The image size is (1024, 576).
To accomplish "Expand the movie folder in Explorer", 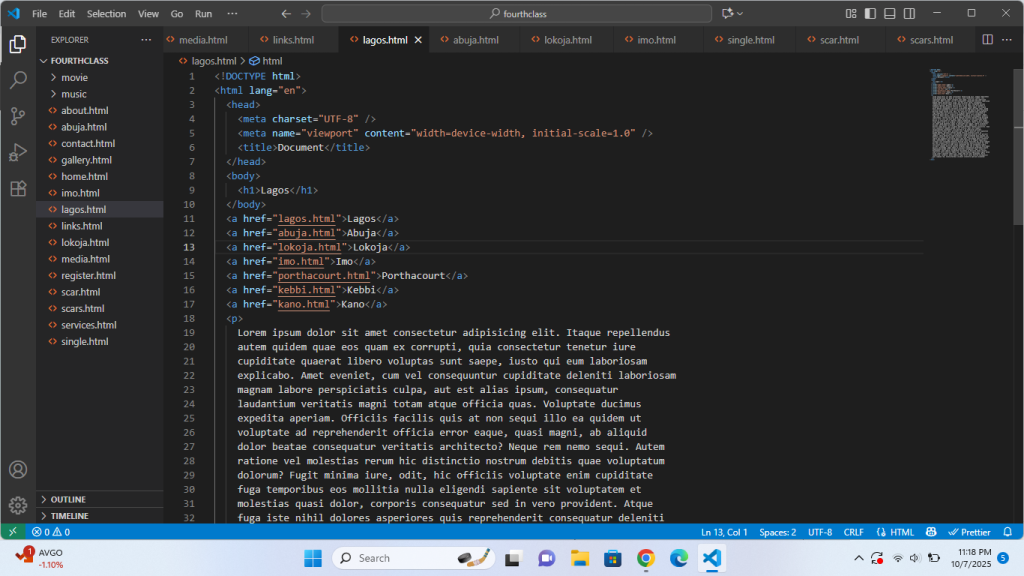I will click(x=74, y=77).
